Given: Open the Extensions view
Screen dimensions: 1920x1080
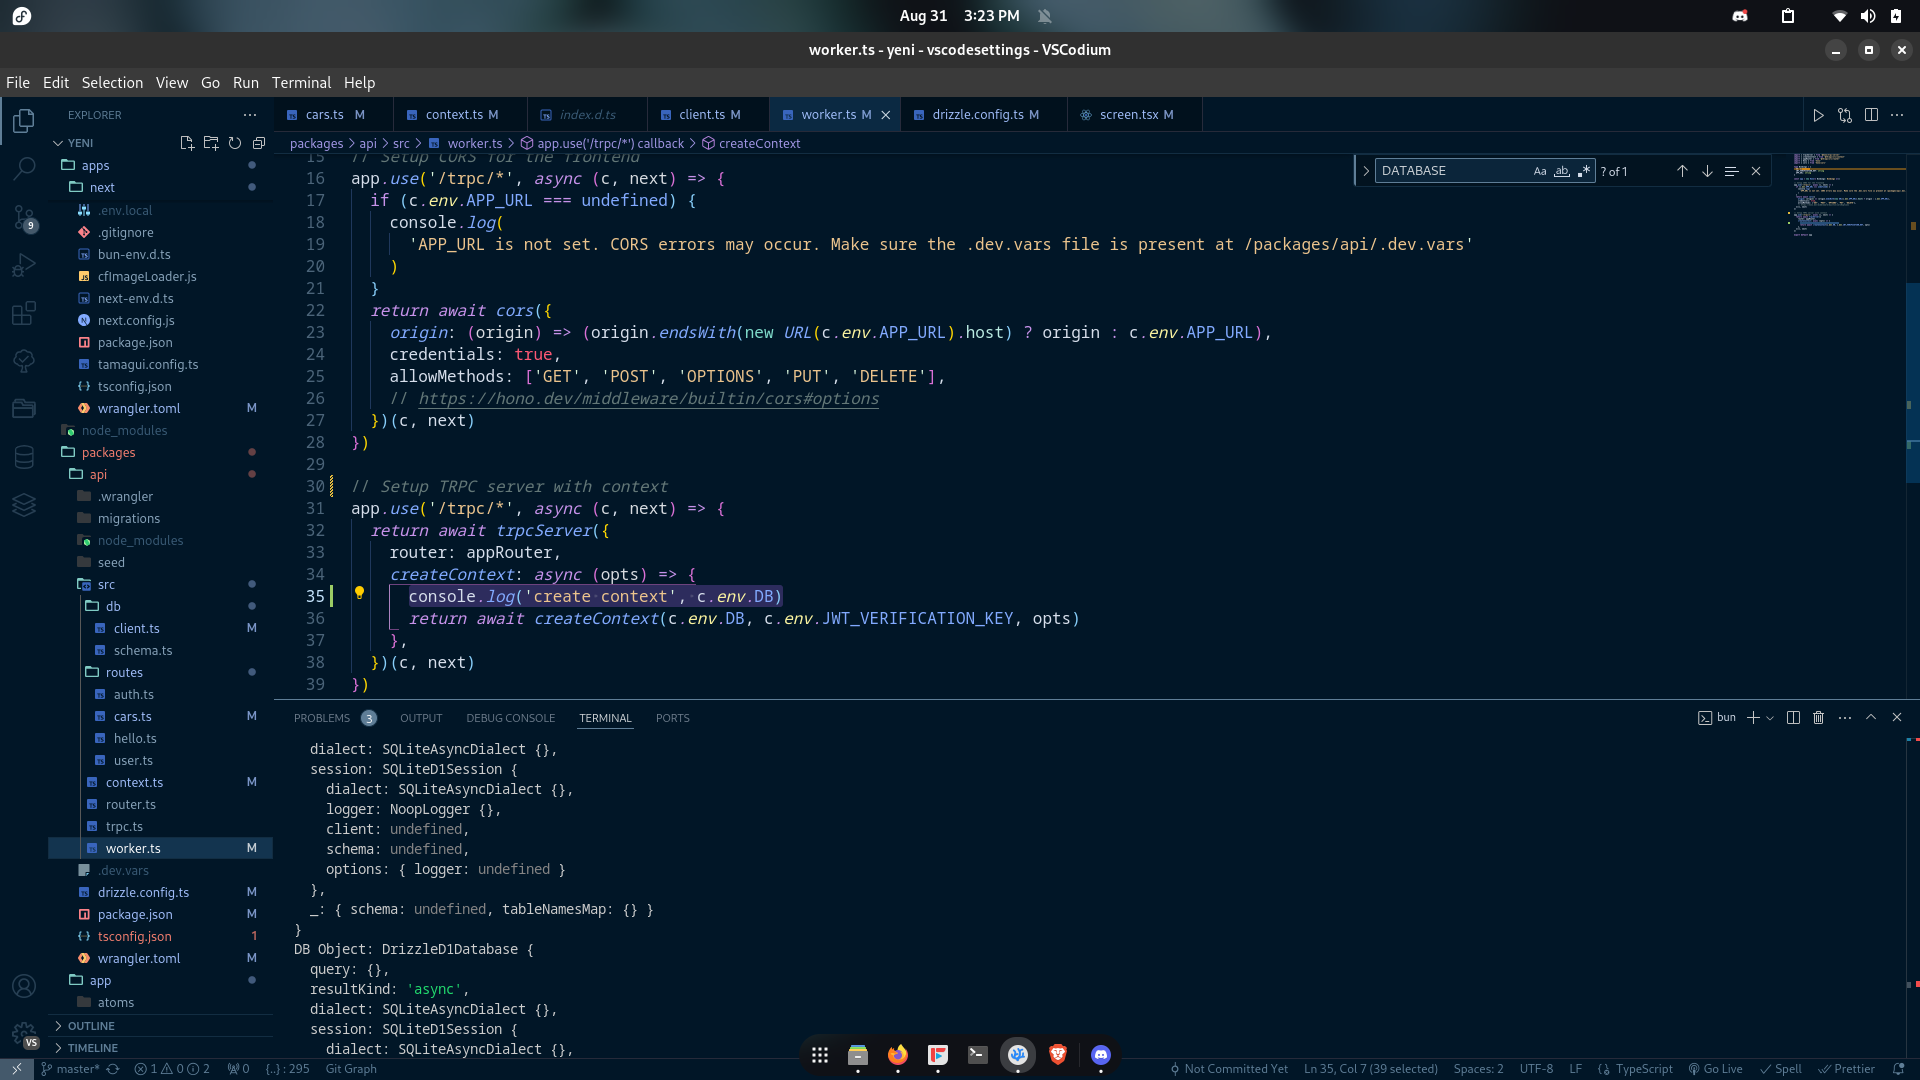Looking at the screenshot, I should [x=24, y=313].
